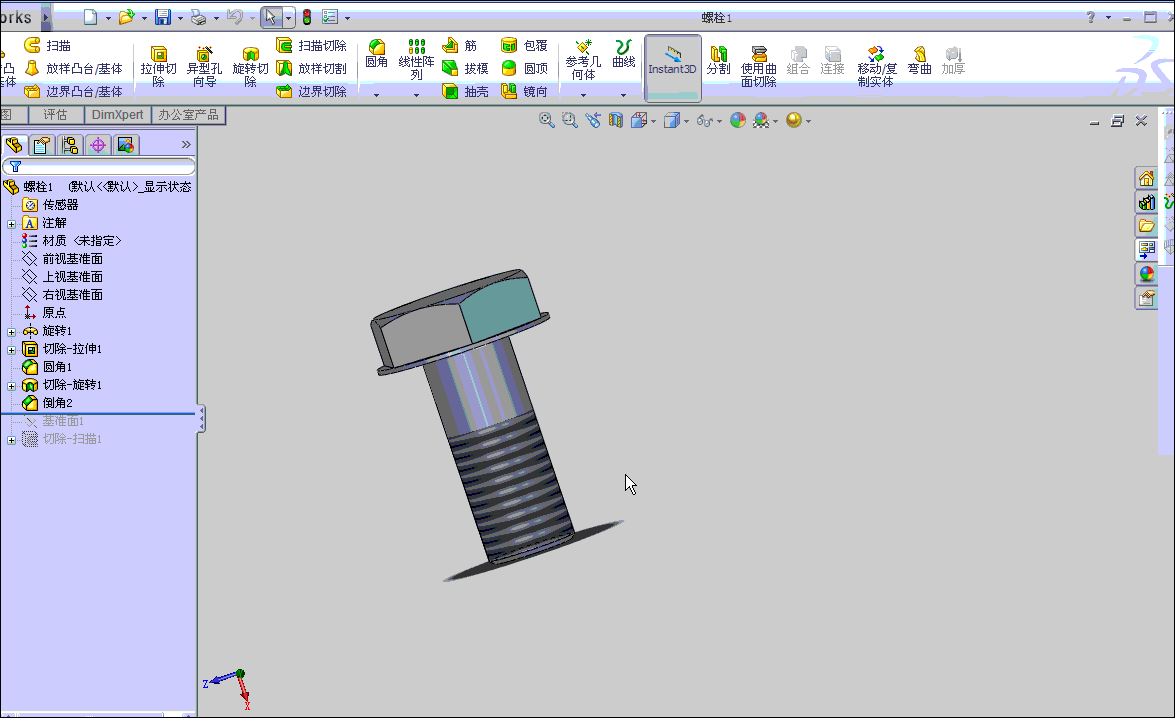This screenshot has width=1175, height=718.
Task: Switch to the 评估 tab
Action: pyautogui.click(x=55, y=115)
